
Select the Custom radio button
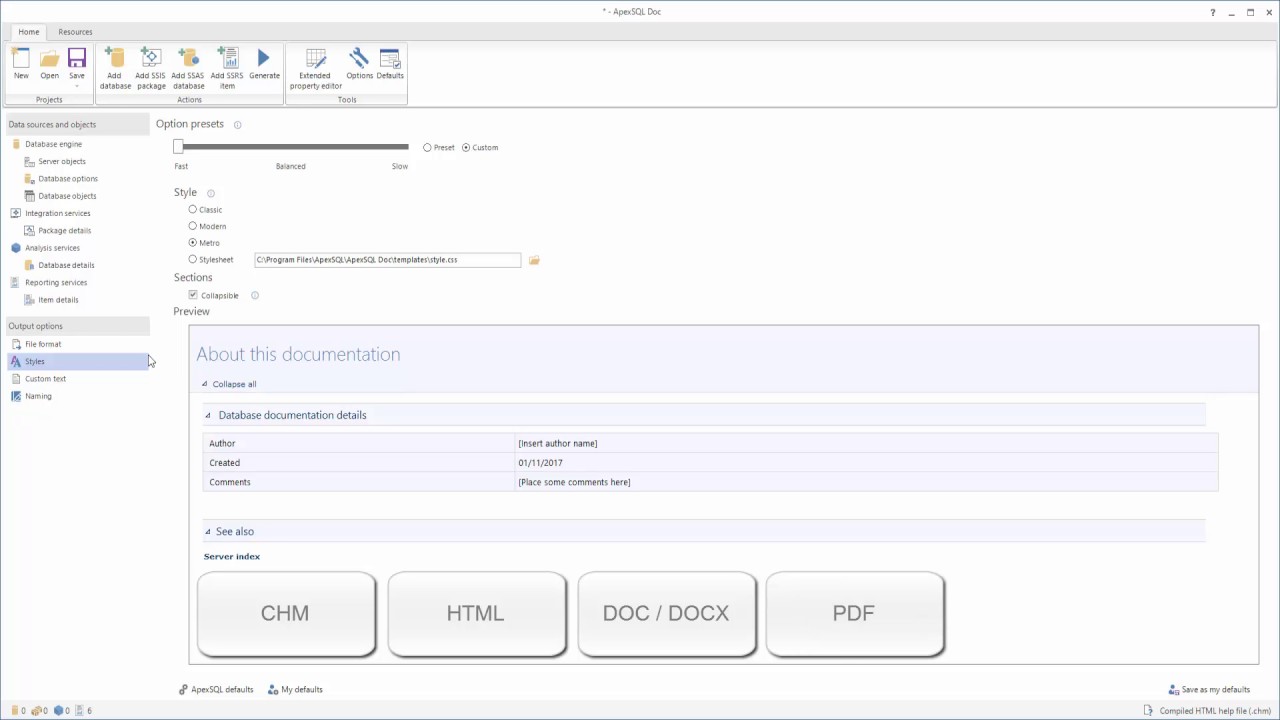point(466,148)
